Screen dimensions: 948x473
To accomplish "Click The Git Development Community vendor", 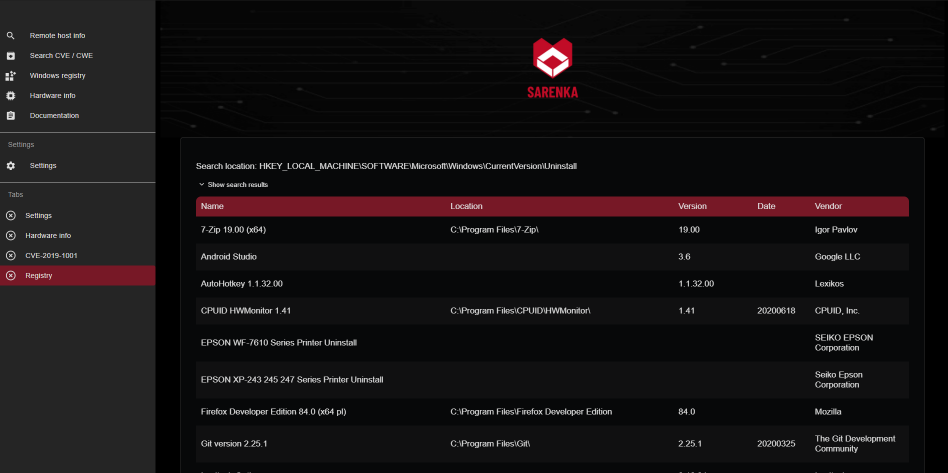I will (x=855, y=443).
